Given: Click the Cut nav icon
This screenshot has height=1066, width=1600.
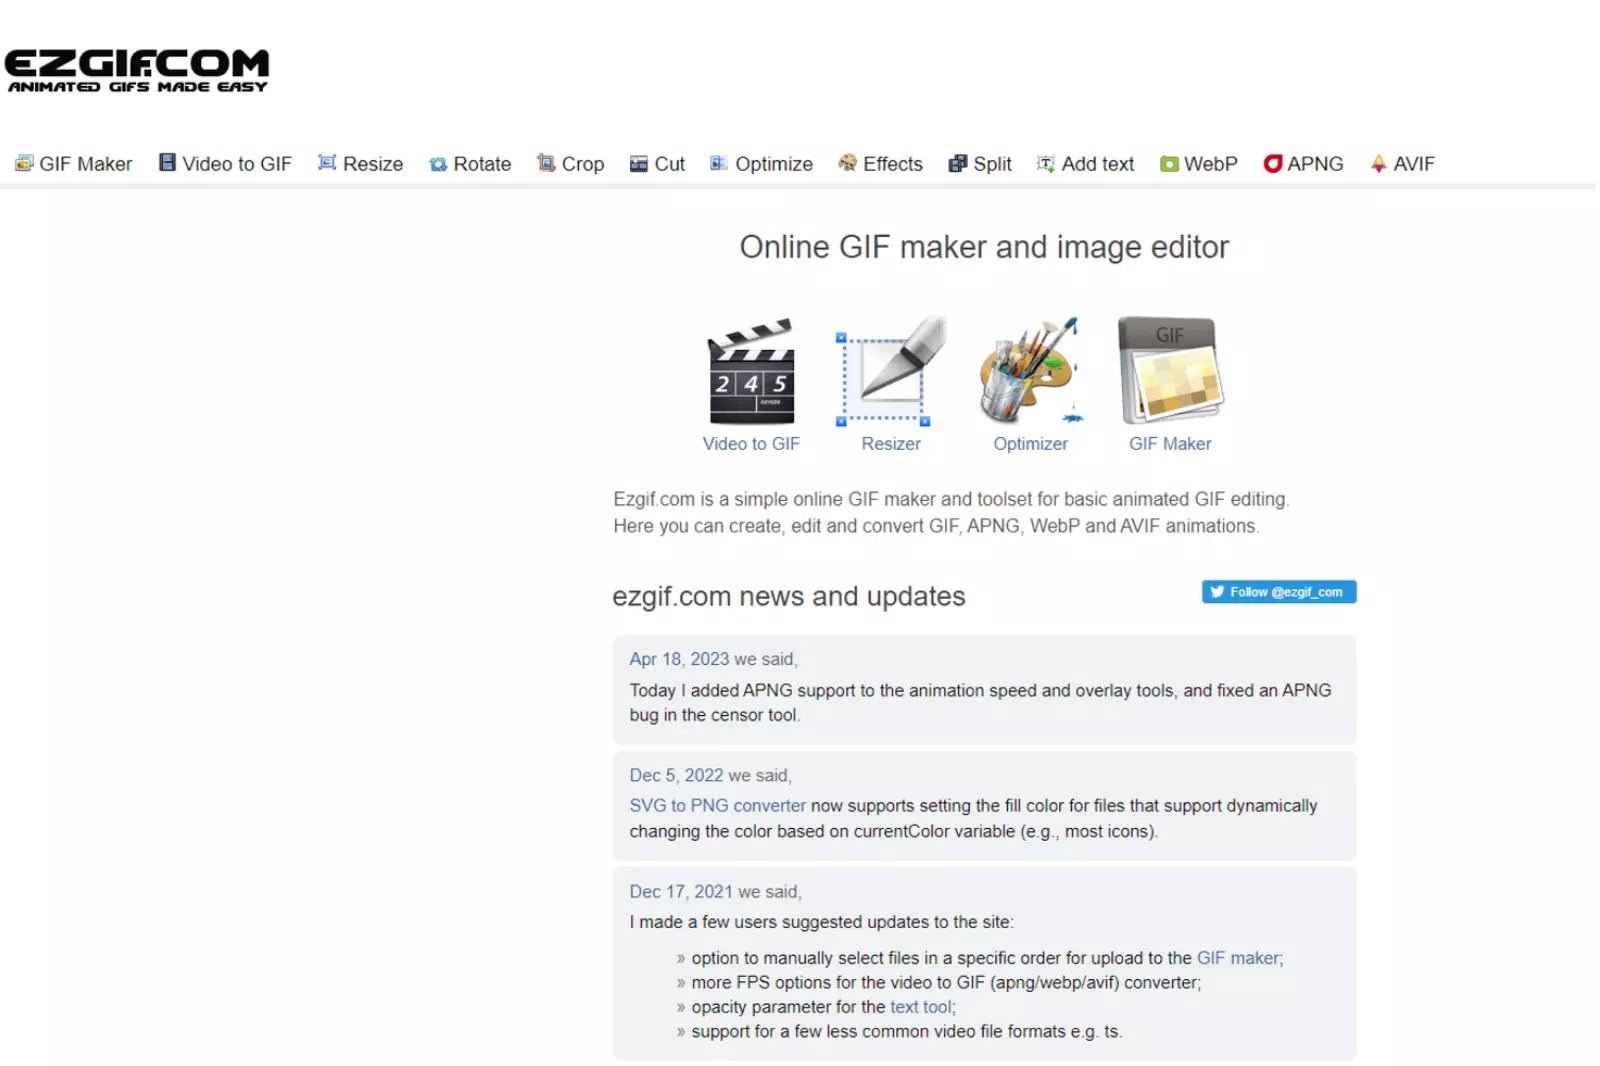Looking at the screenshot, I should click(639, 164).
